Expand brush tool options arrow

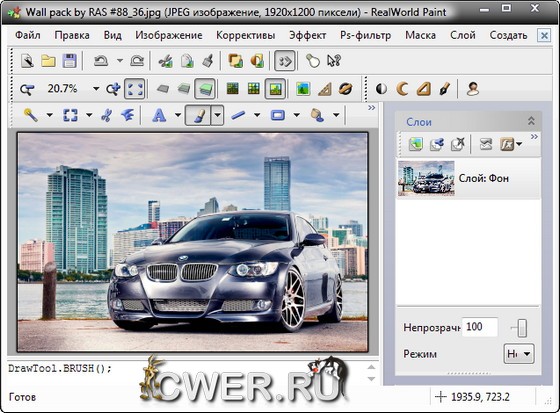(218, 115)
